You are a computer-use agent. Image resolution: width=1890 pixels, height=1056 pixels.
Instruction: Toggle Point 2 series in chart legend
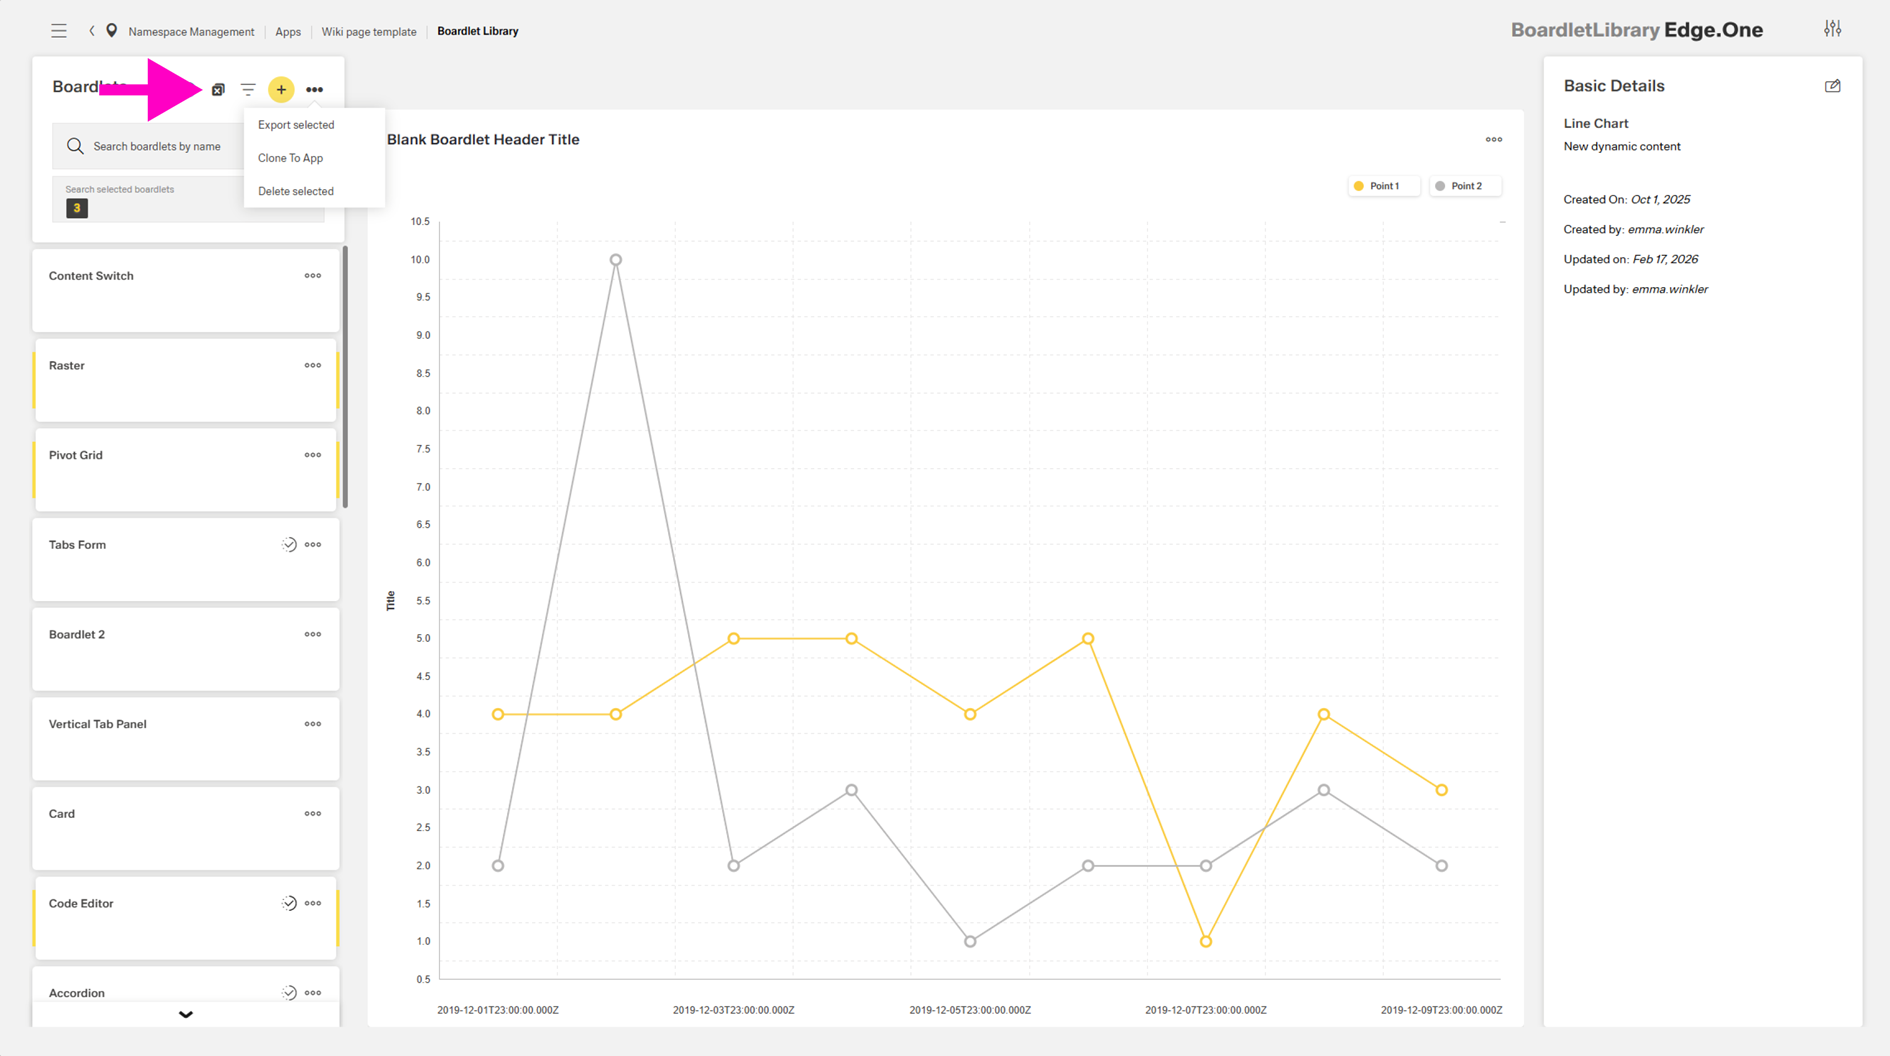[1465, 186]
